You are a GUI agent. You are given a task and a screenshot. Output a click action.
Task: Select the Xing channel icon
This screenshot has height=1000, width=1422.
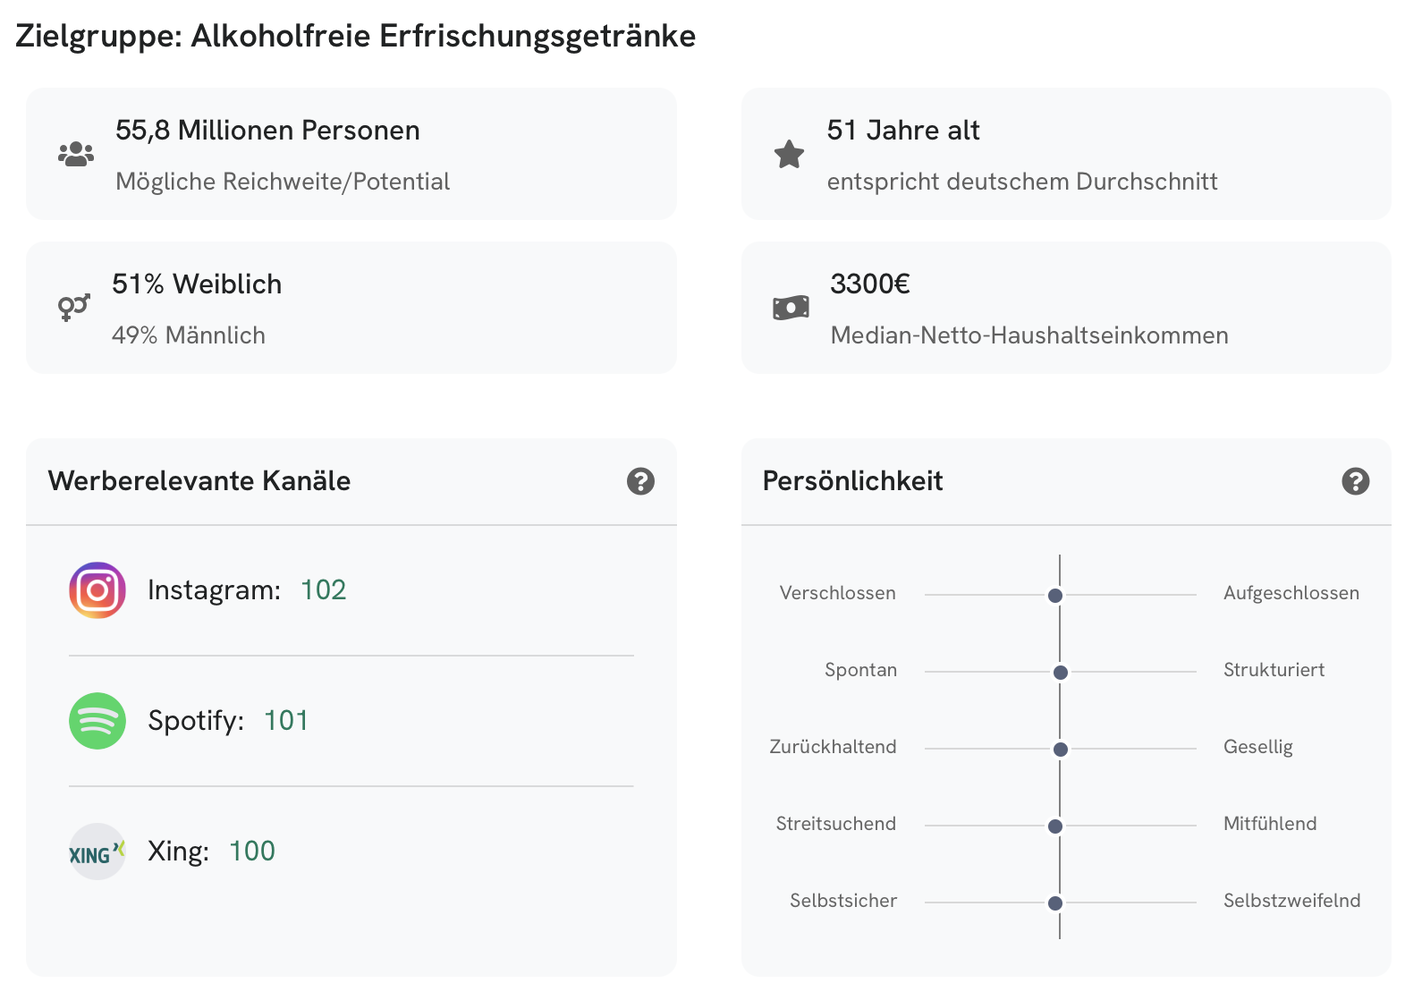tap(96, 851)
